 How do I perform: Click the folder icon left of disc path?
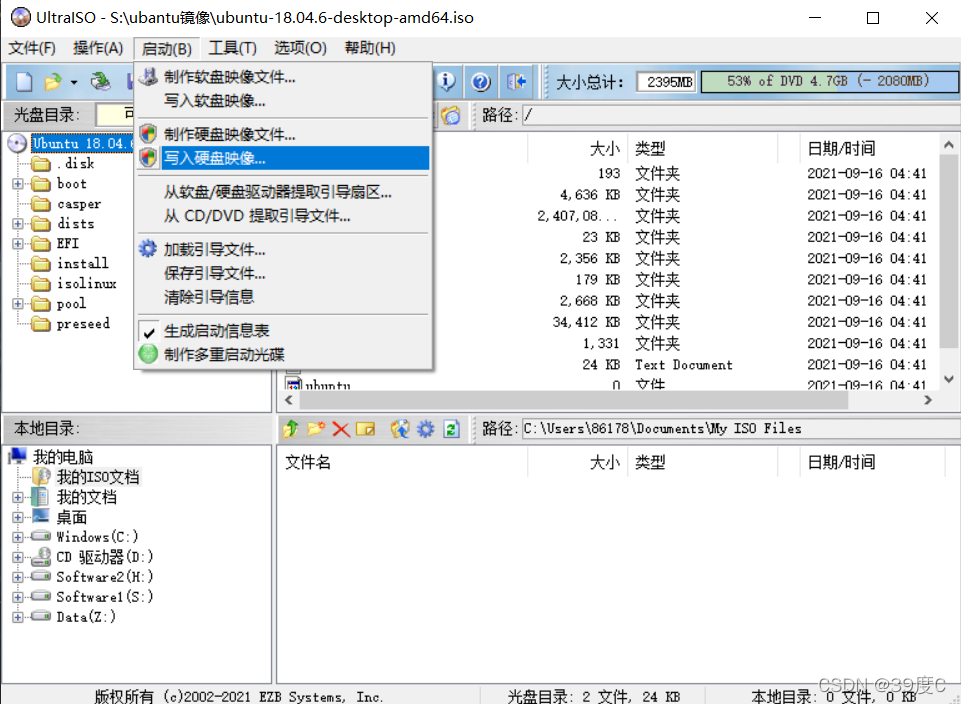point(450,115)
